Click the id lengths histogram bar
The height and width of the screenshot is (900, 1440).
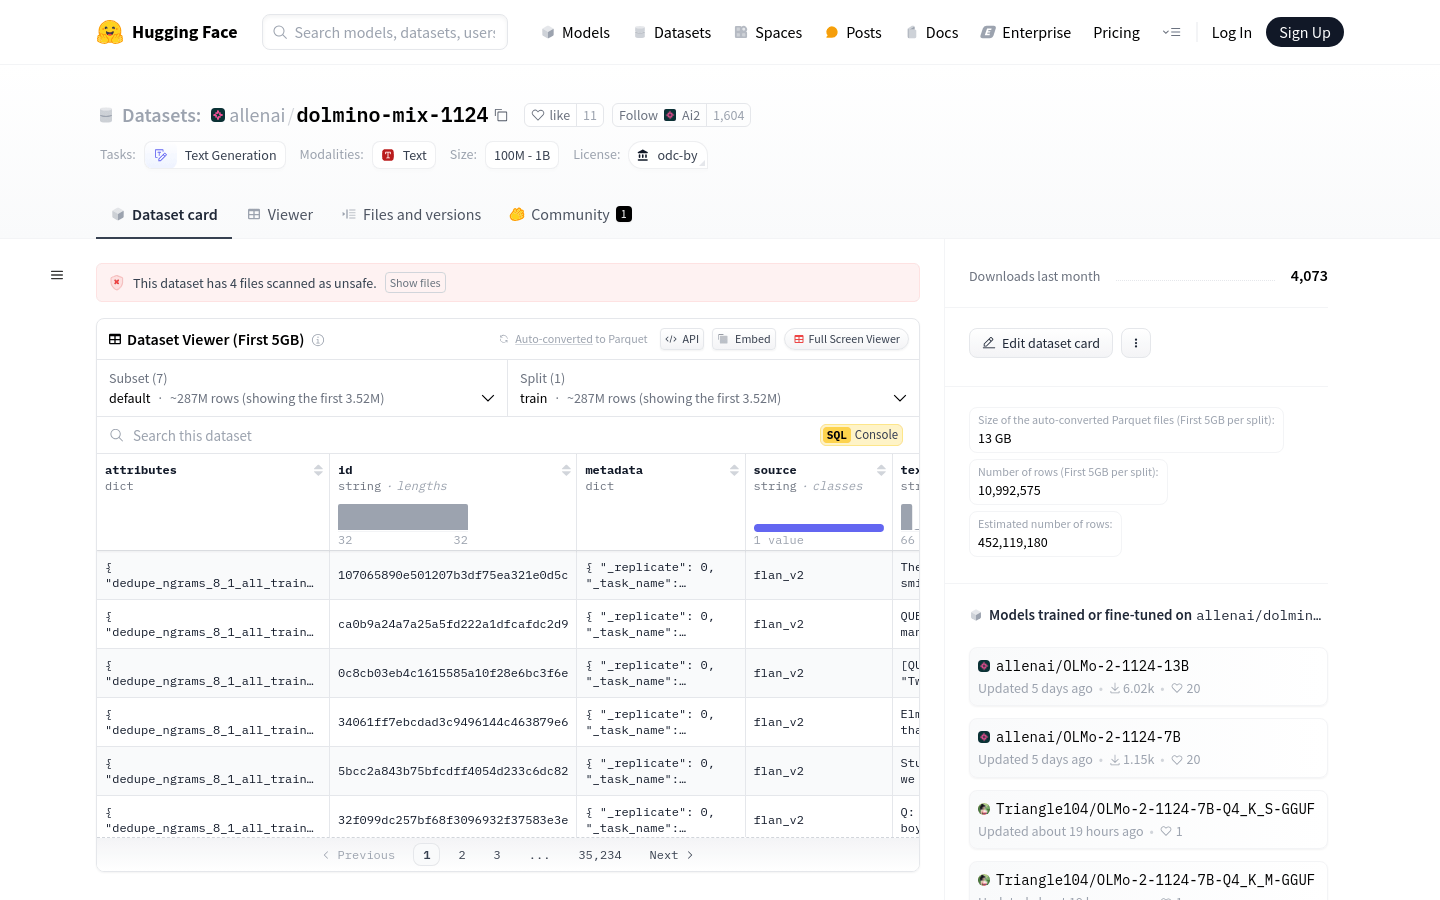(403, 517)
